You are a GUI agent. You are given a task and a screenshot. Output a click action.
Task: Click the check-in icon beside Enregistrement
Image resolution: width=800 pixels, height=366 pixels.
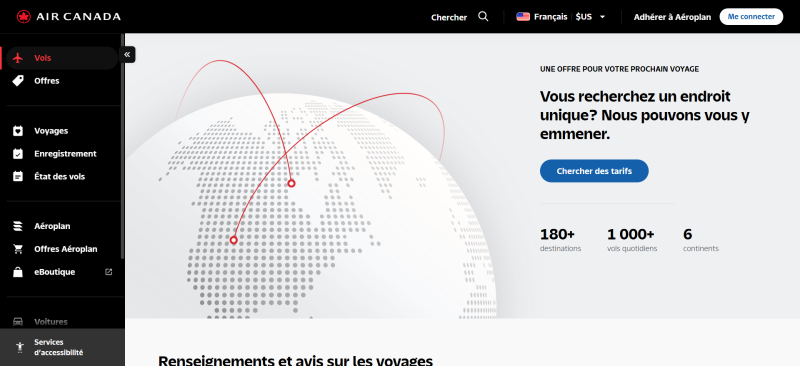click(18, 154)
